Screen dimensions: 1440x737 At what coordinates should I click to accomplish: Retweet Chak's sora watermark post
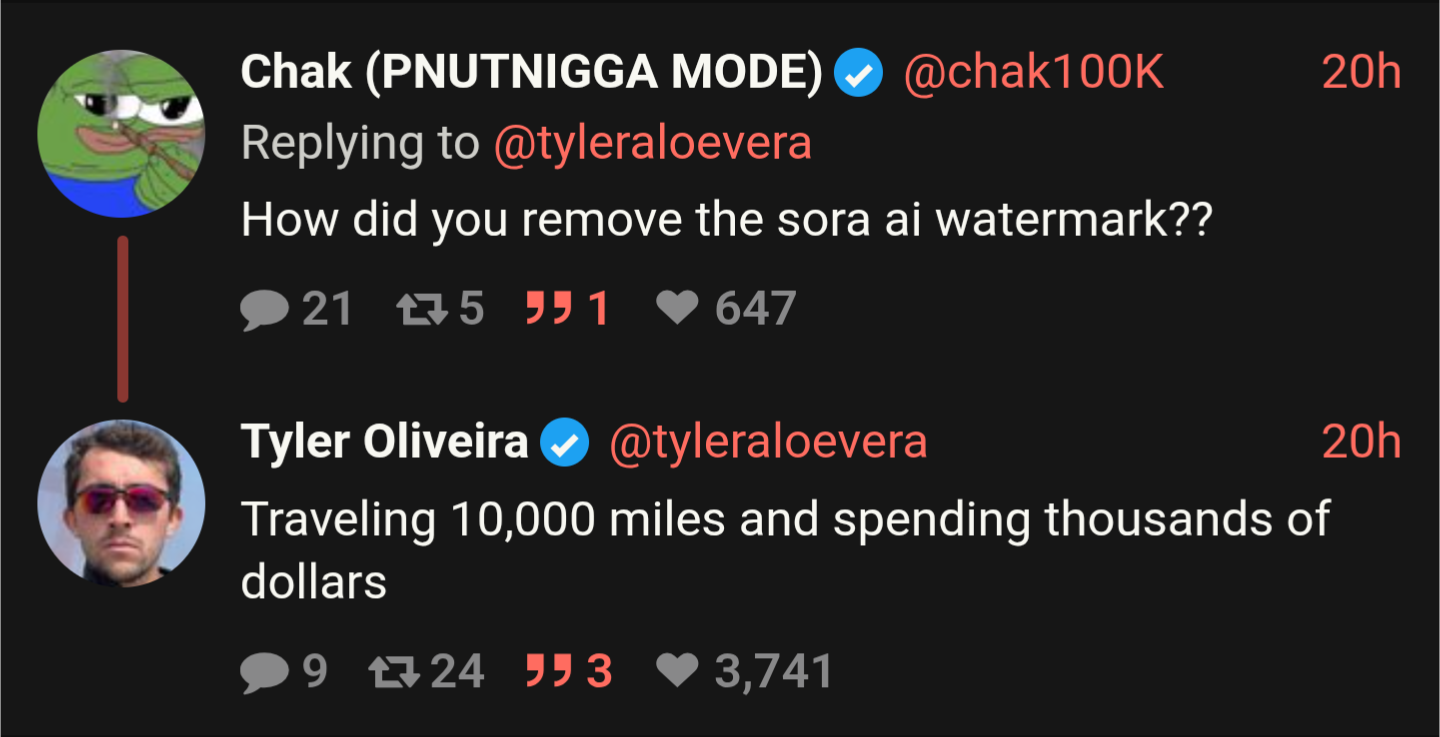pyautogui.click(x=418, y=309)
